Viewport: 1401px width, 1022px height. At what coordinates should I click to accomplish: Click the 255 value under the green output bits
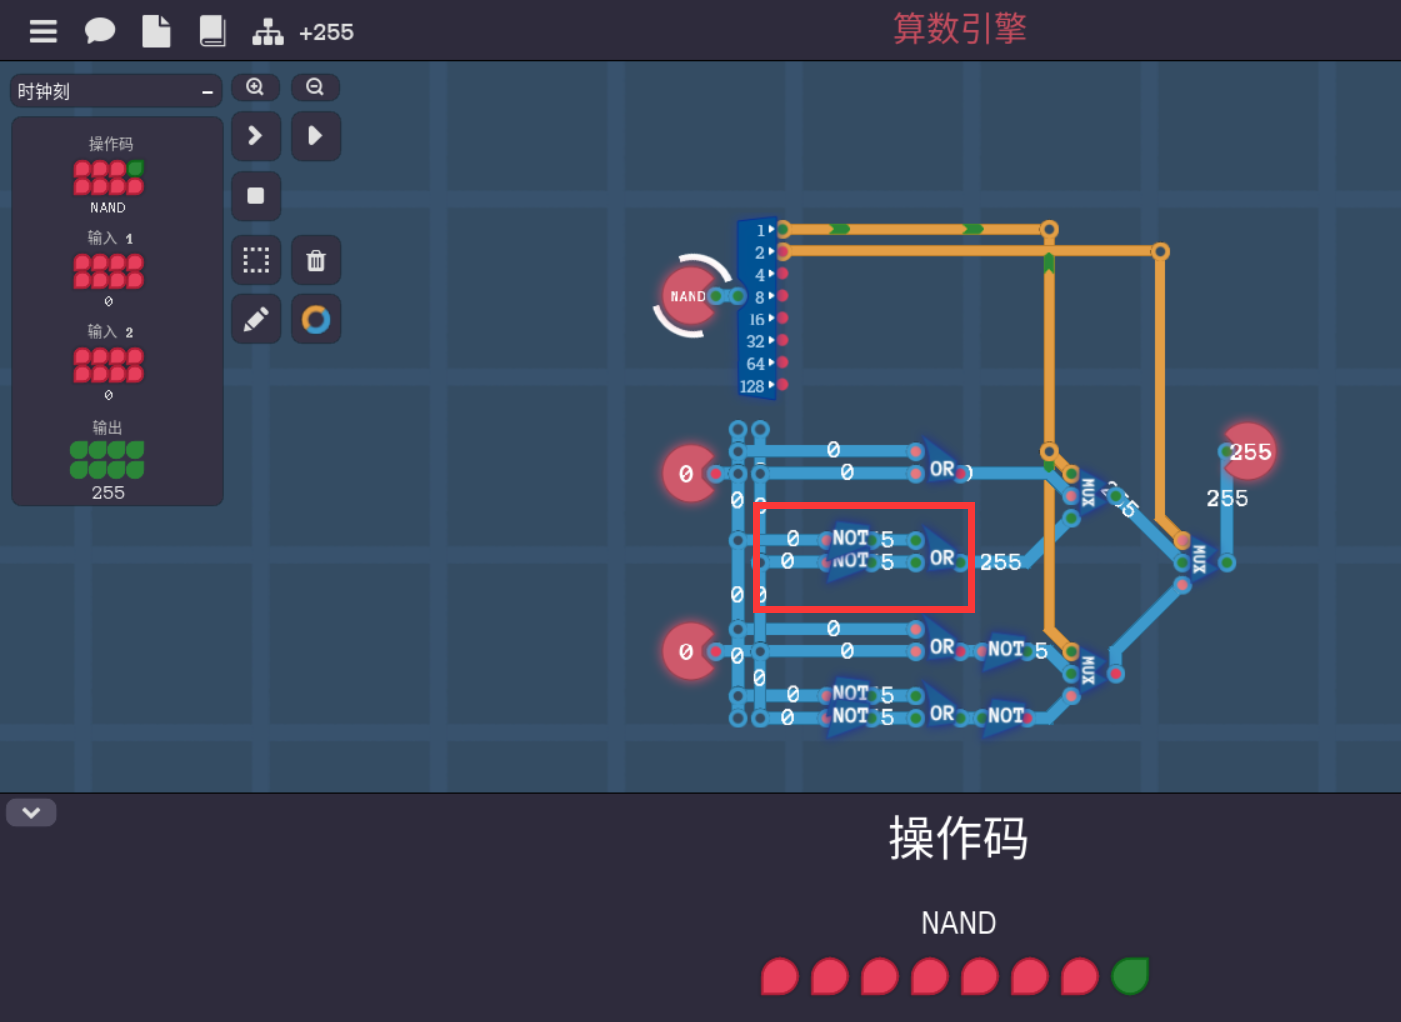coord(108,492)
